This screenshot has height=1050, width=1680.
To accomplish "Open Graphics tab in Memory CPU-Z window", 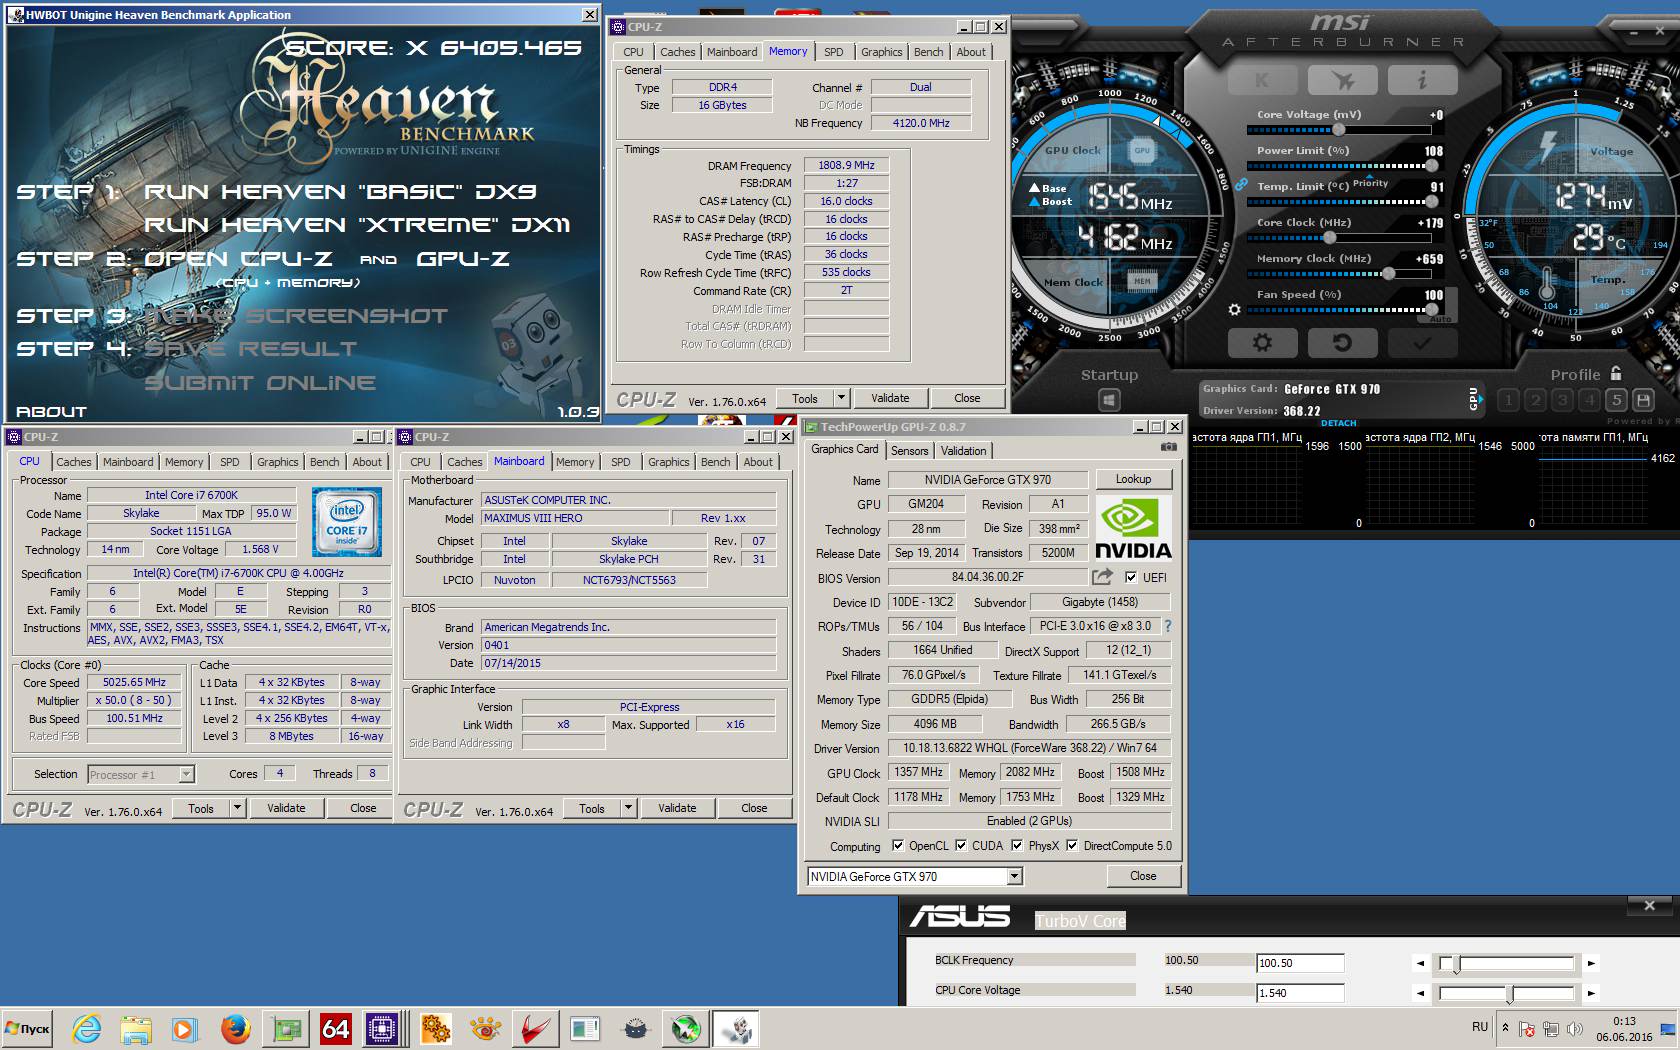I will [x=882, y=52].
